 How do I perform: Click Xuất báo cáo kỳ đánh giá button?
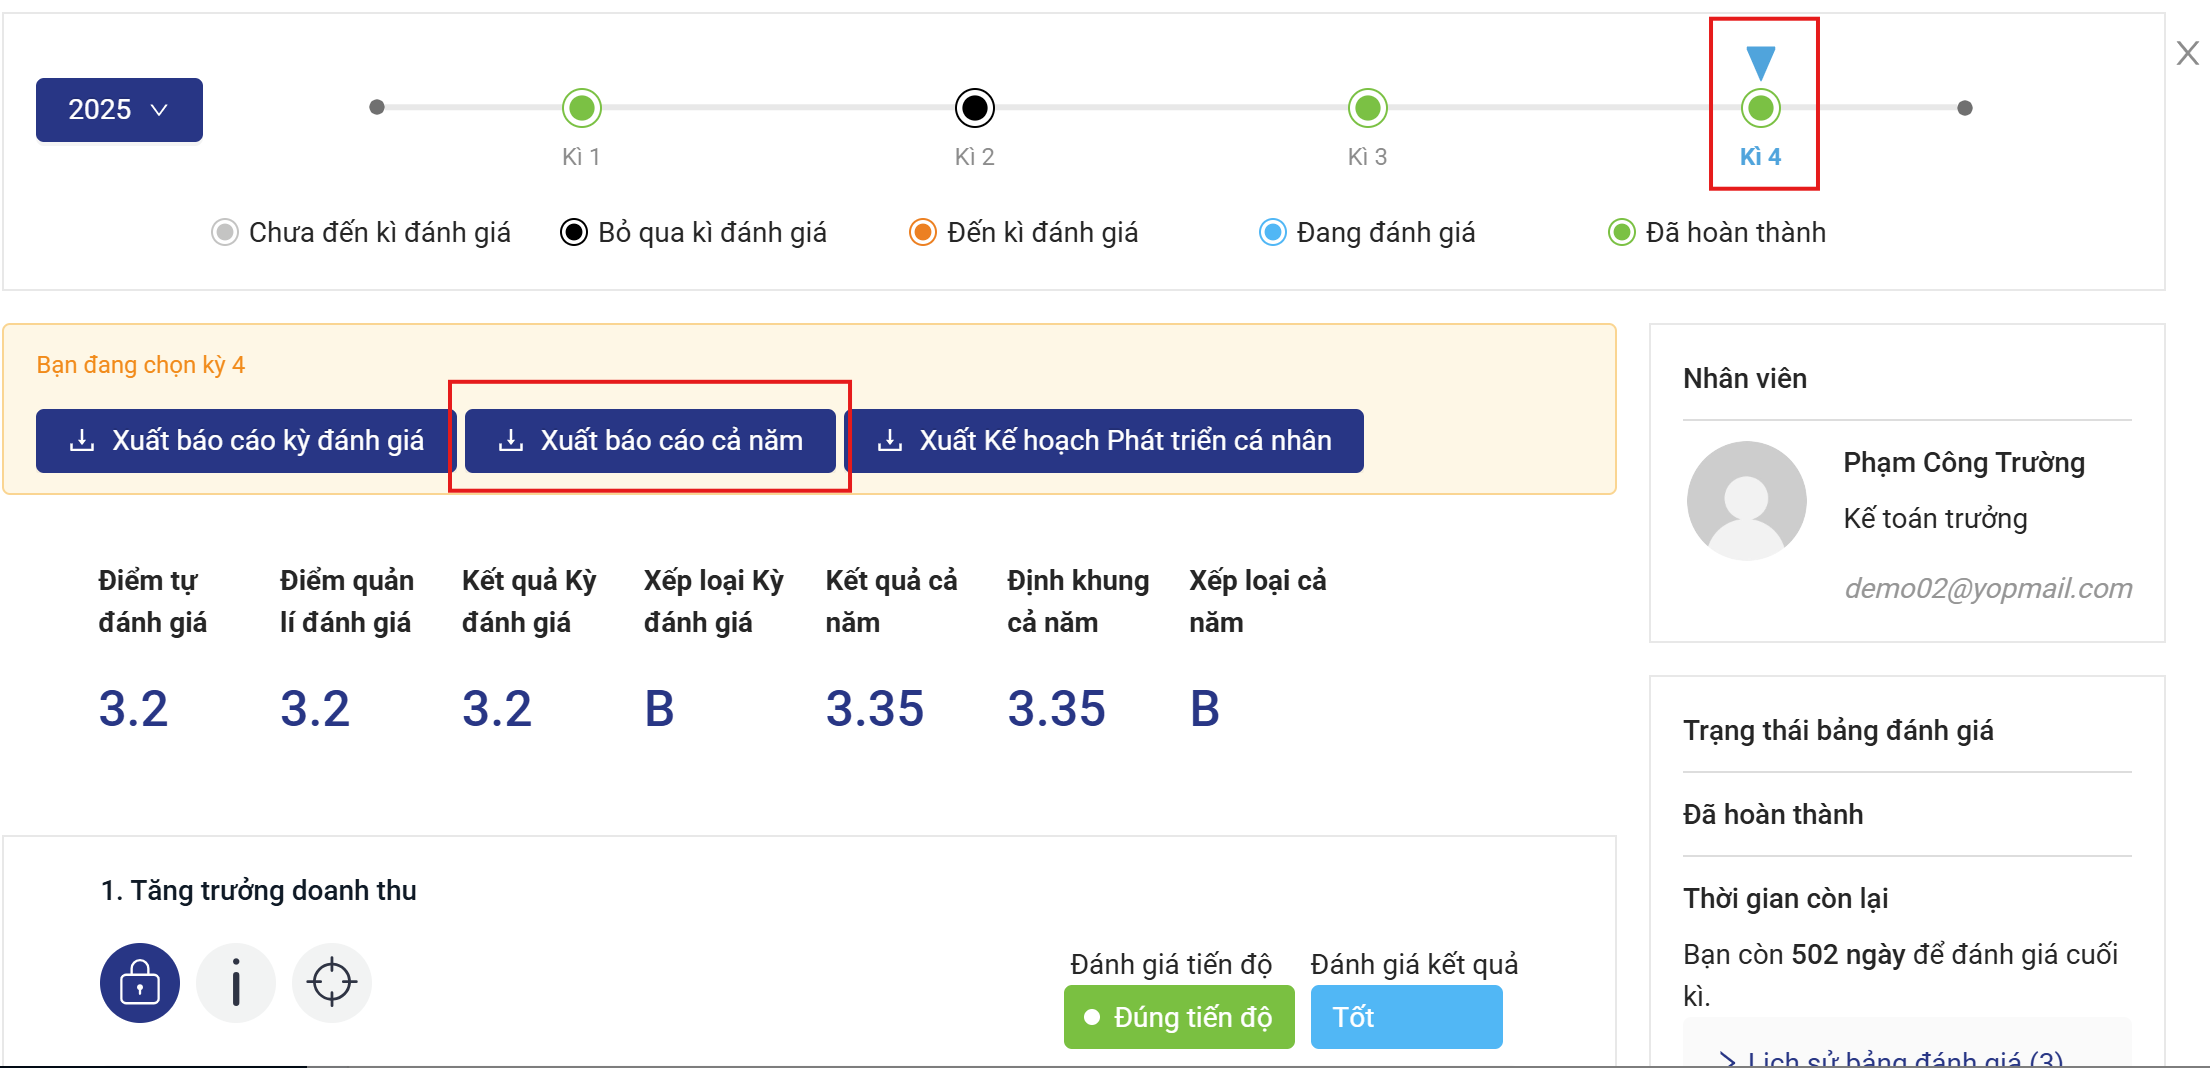(246, 440)
